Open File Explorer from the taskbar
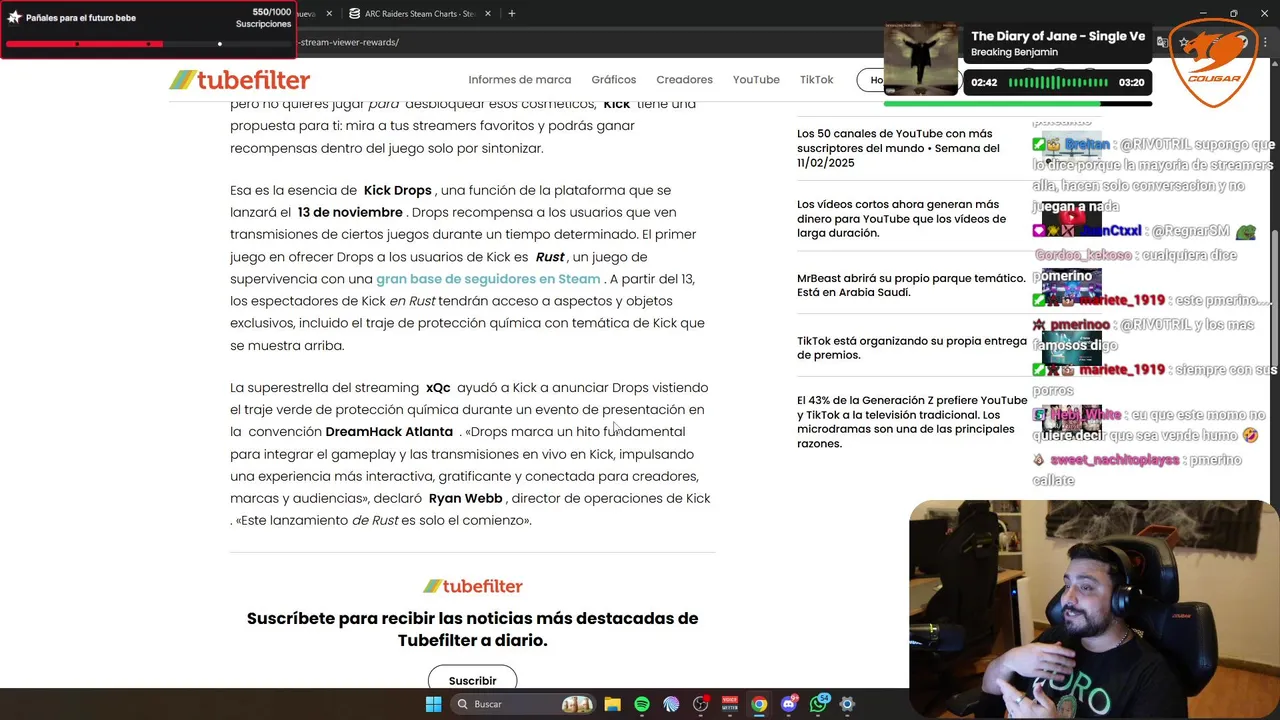Viewport: 1280px width, 720px height. tap(612, 704)
